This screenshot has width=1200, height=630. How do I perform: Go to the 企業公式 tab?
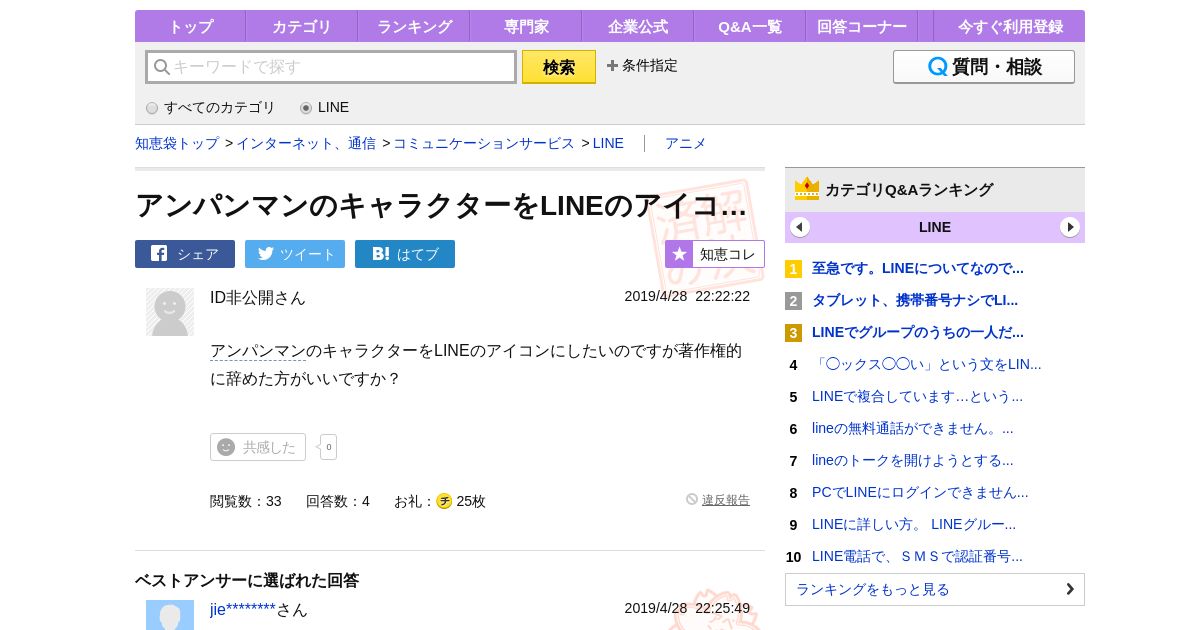pyautogui.click(x=638, y=27)
